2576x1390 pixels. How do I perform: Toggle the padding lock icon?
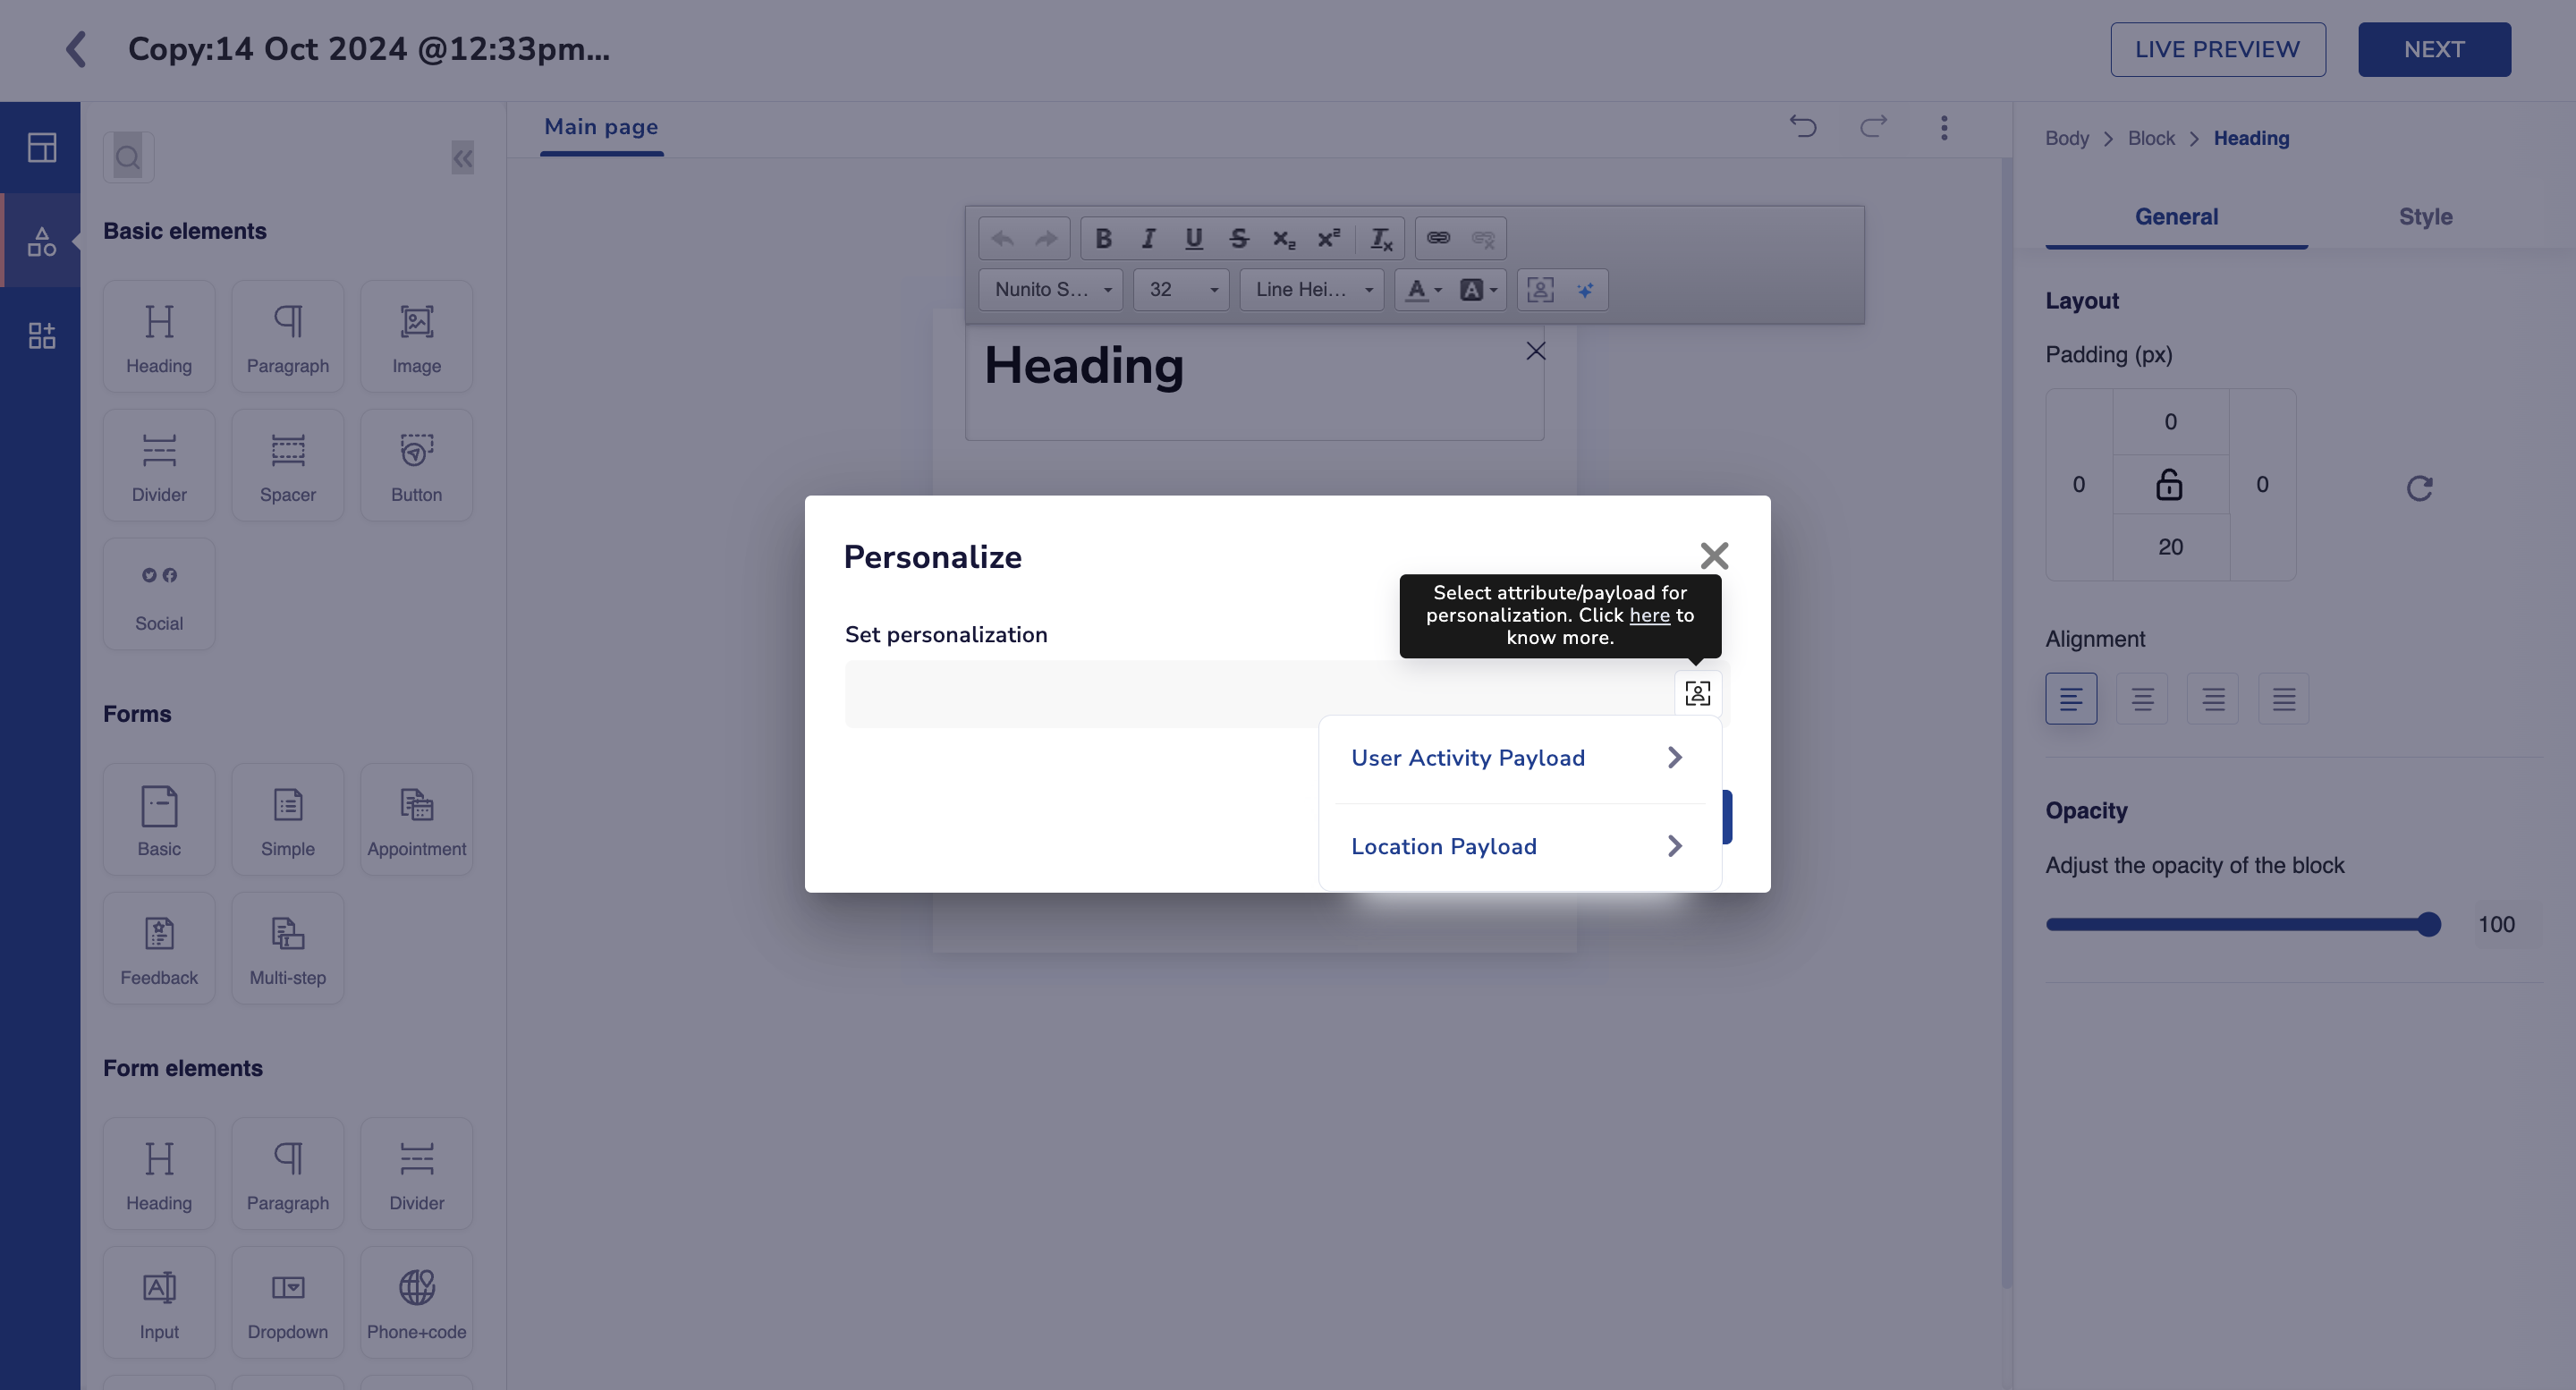pyautogui.click(x=2169, y=485)
